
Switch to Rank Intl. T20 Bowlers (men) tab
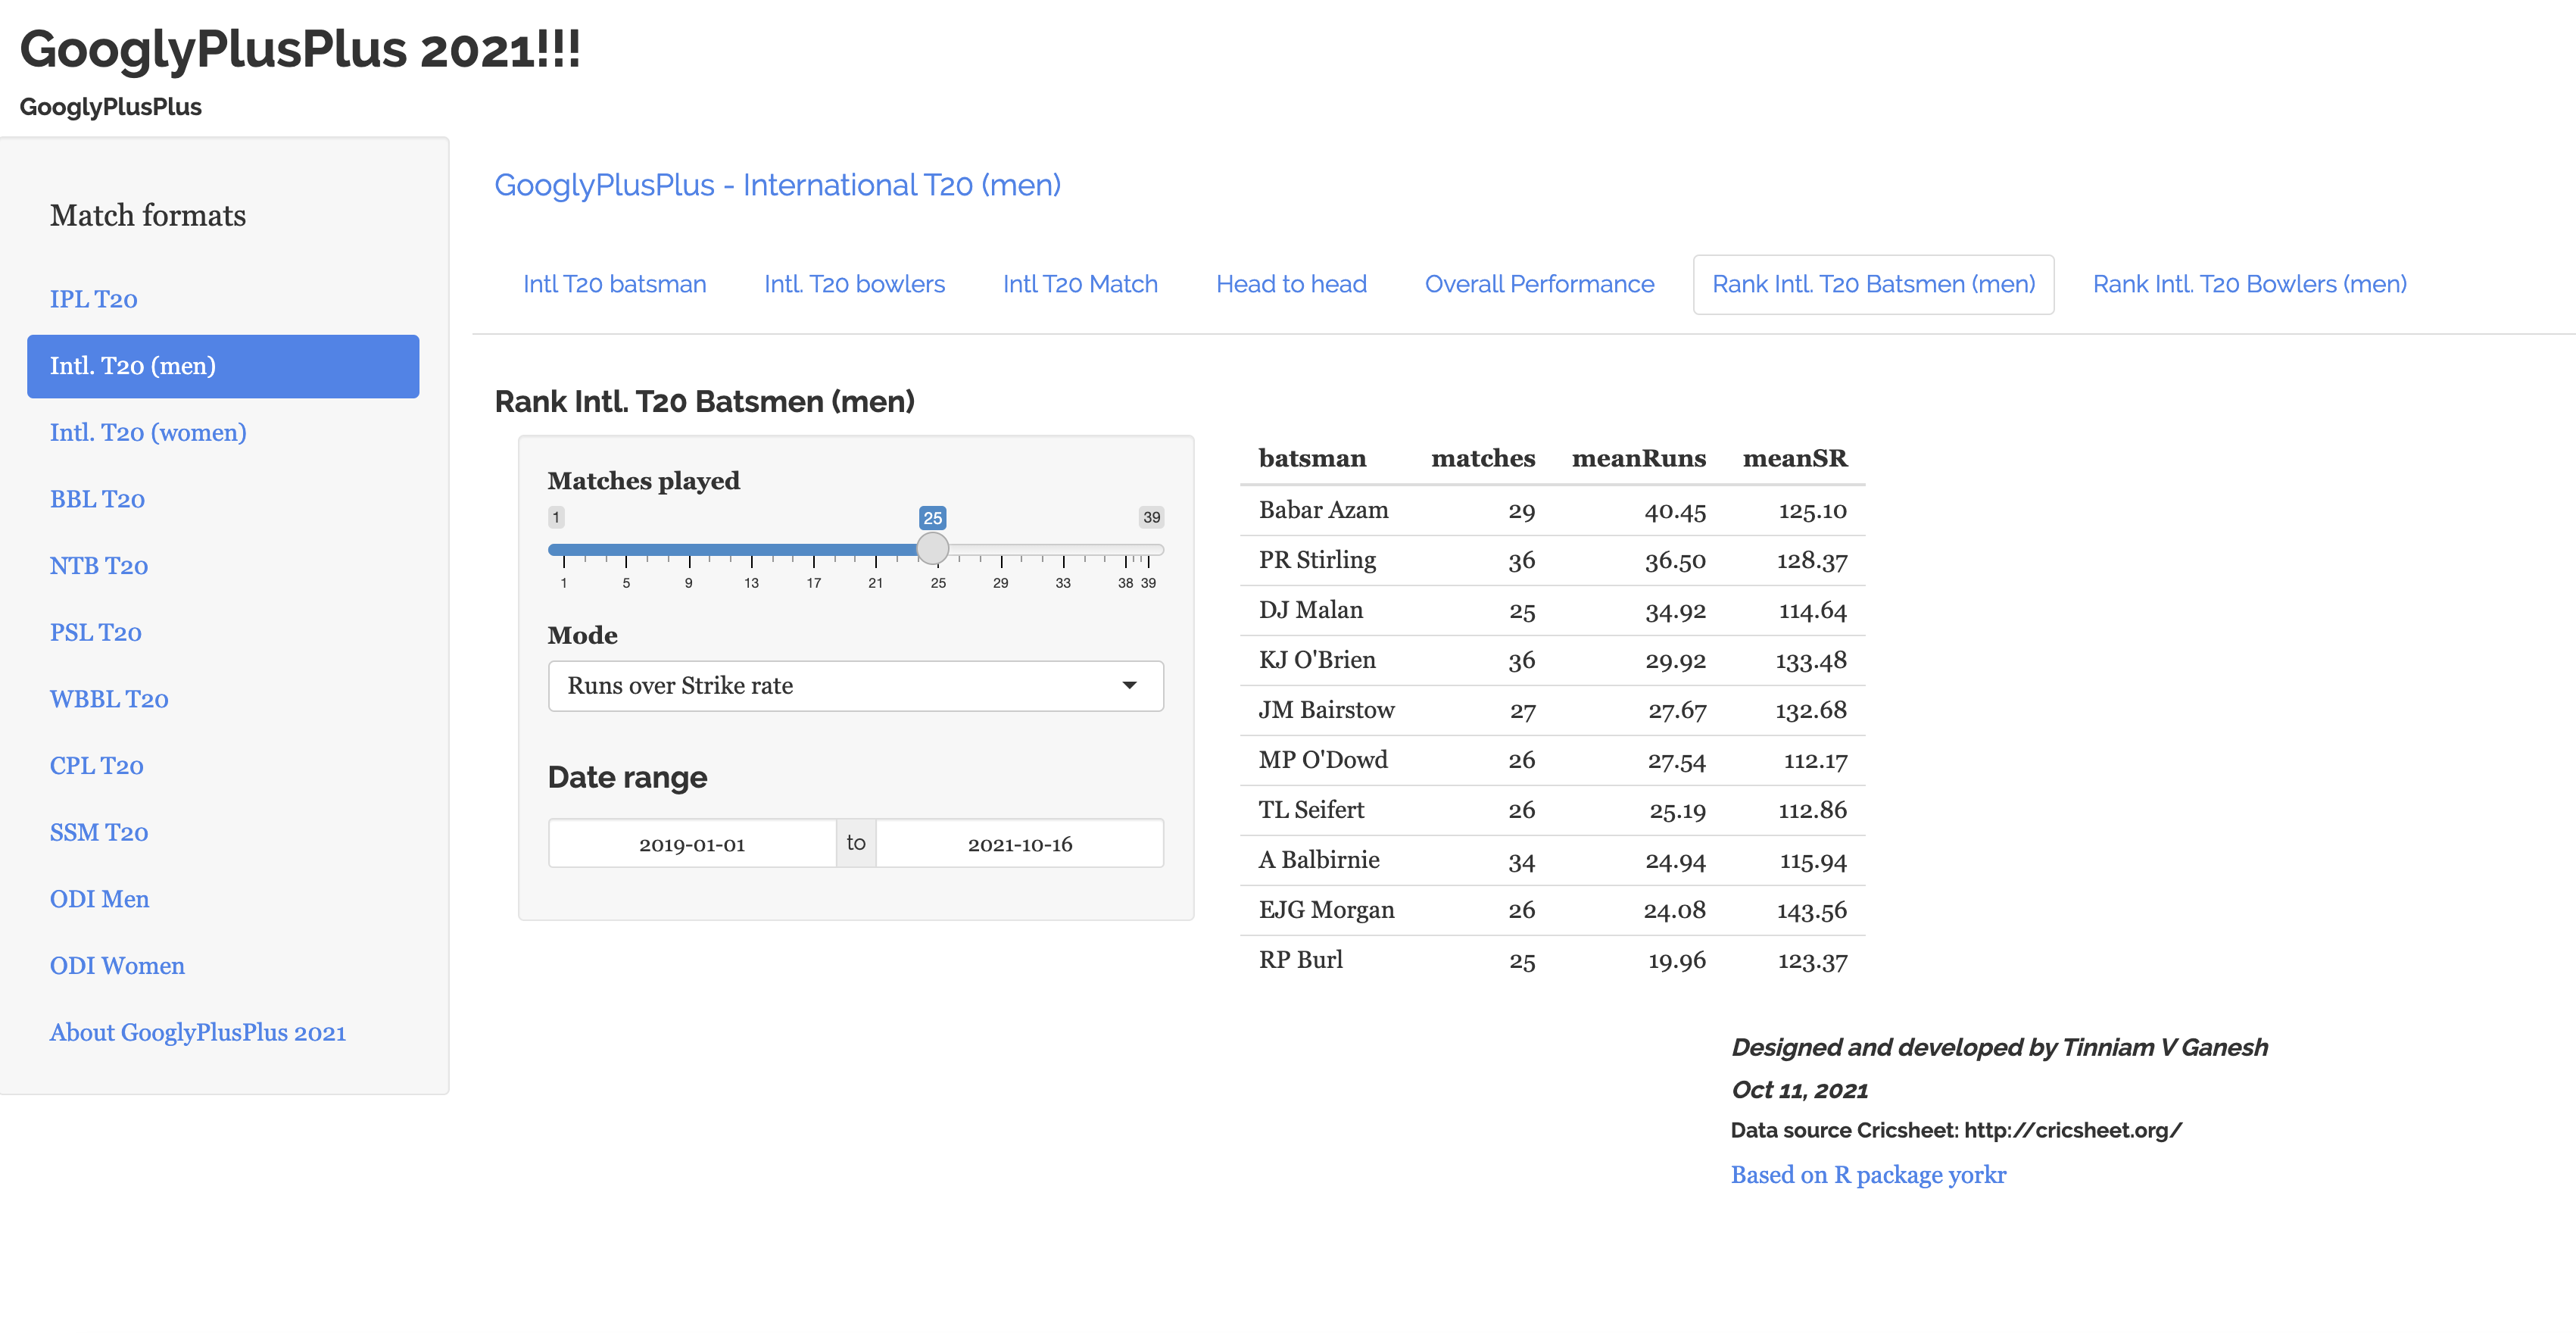tap(2249, 284)
